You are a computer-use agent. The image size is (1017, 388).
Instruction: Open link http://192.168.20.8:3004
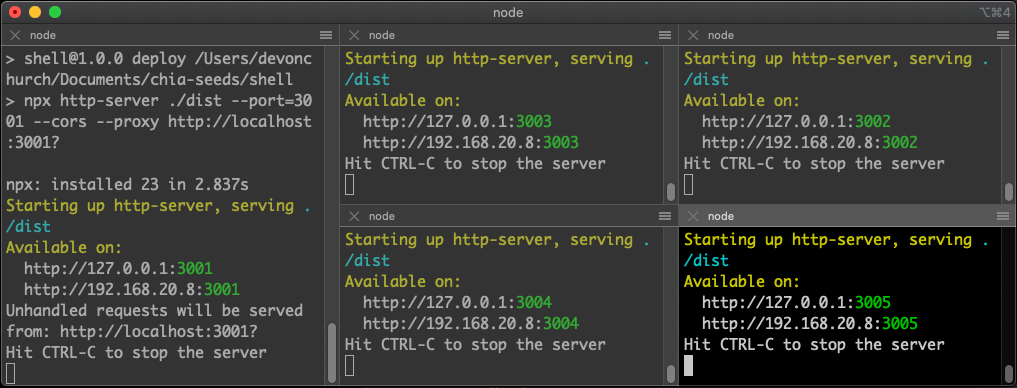[471, 323]
